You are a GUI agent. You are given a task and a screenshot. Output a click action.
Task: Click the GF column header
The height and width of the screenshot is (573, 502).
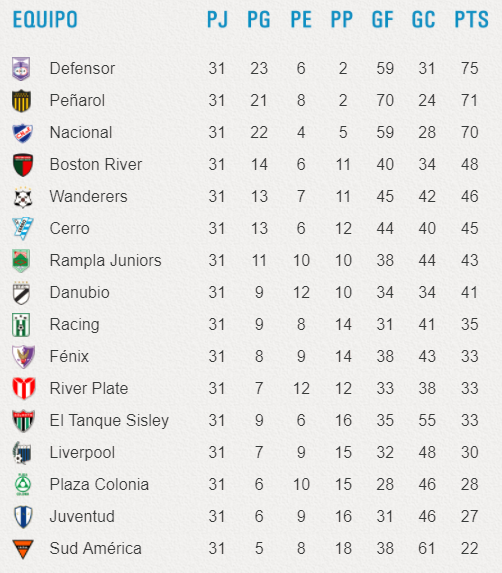pos(382,19)
